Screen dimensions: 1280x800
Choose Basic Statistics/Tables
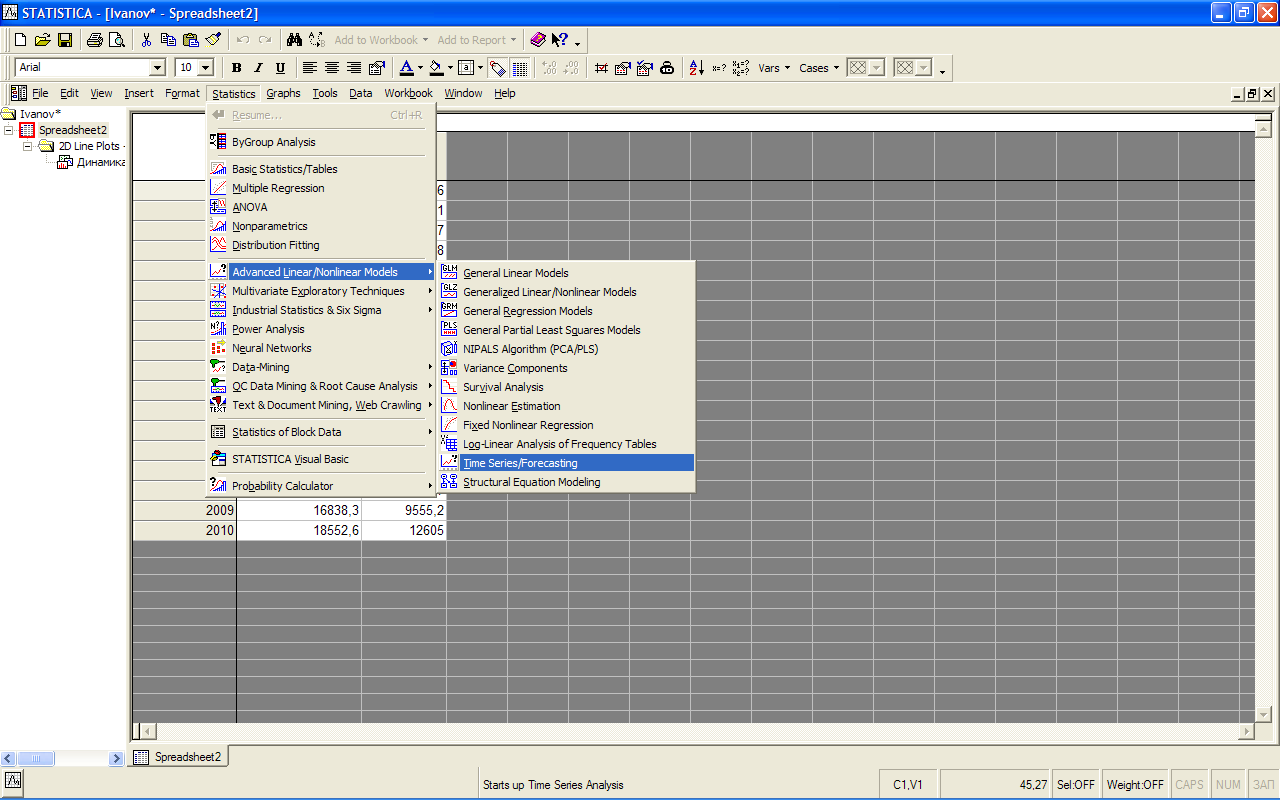321,169
